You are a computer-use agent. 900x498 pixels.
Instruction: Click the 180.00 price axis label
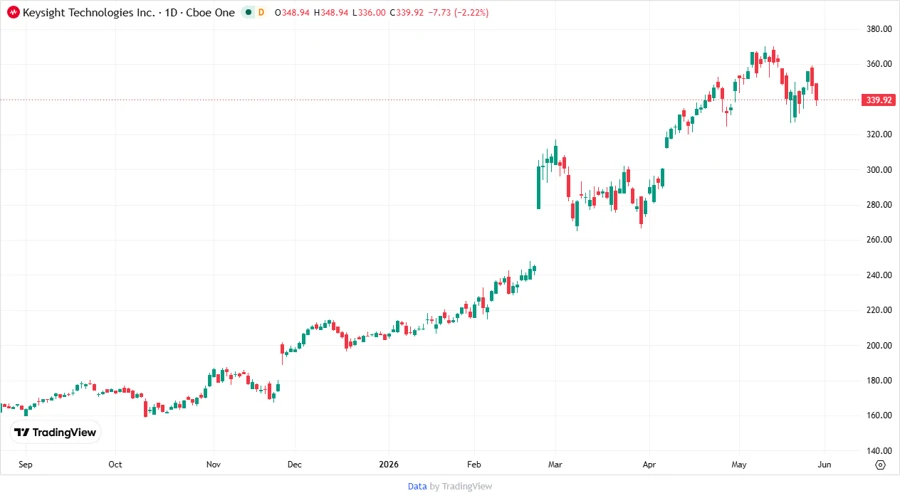(879, 380)
